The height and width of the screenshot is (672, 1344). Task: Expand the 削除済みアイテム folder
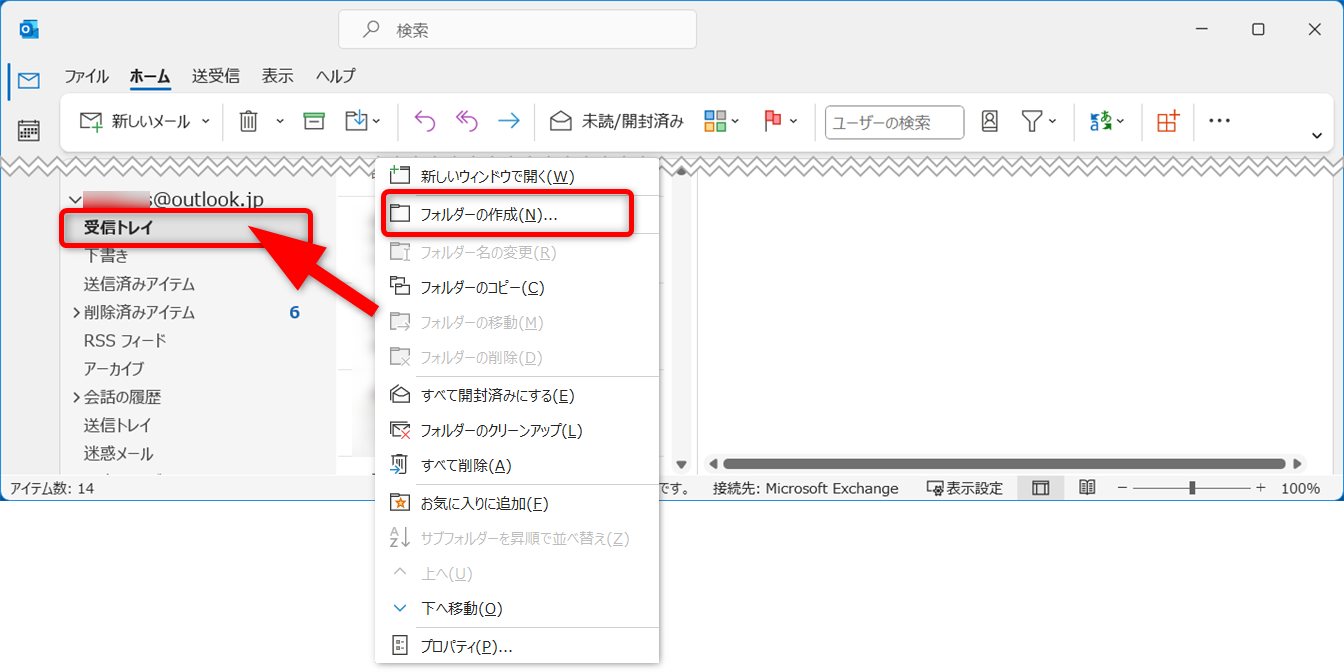click(x=76, y=313)
